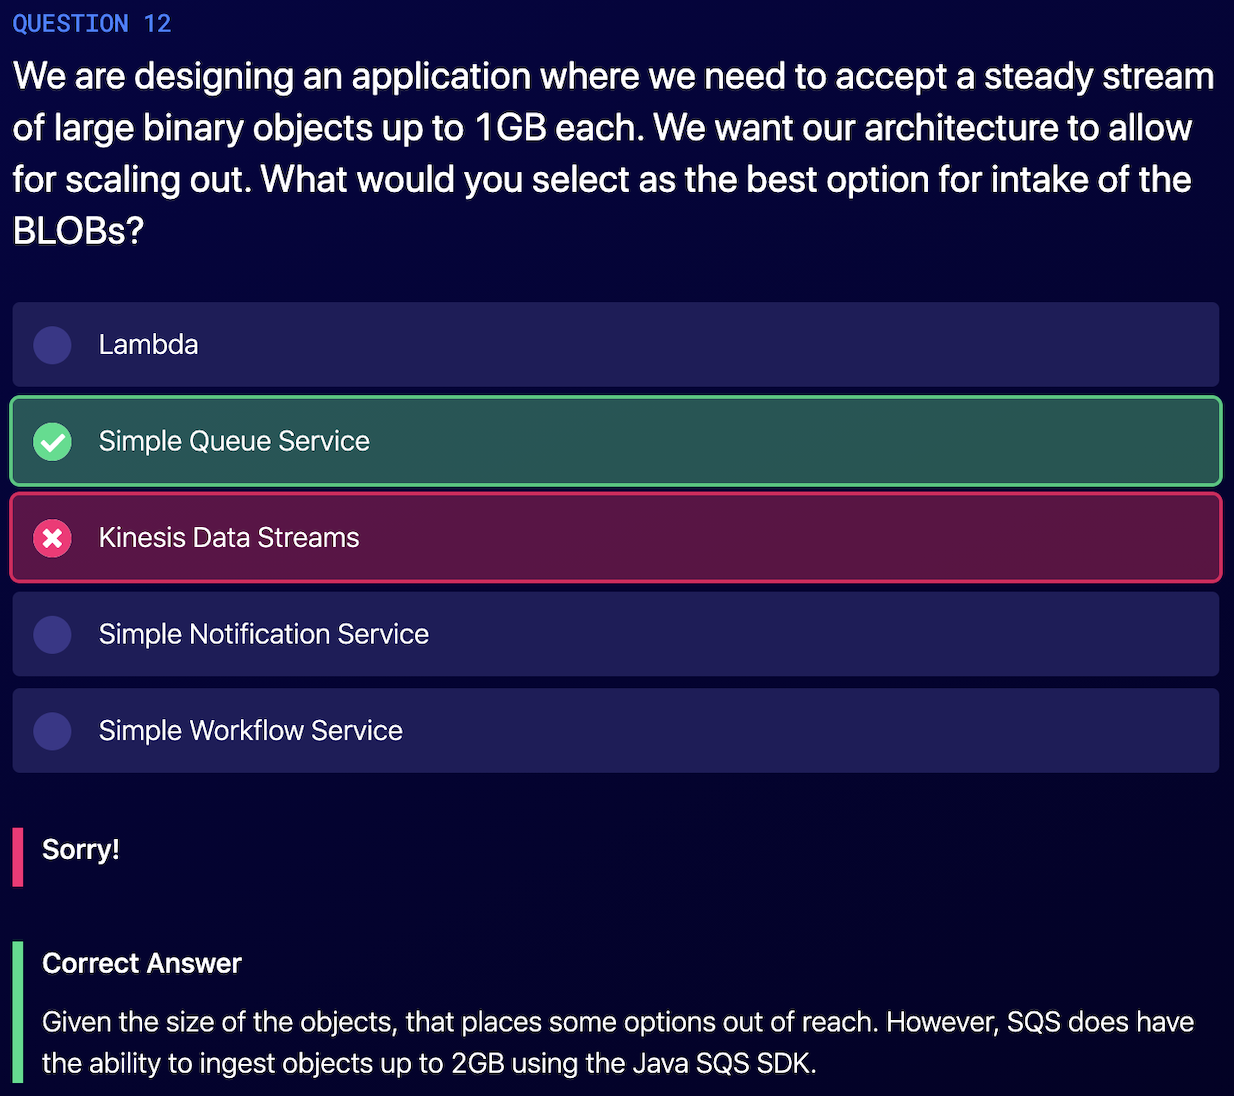Click the 2GB mention in the explanation
Viewport: 1234px width, 1096px height.
(x=477, y=1063)
